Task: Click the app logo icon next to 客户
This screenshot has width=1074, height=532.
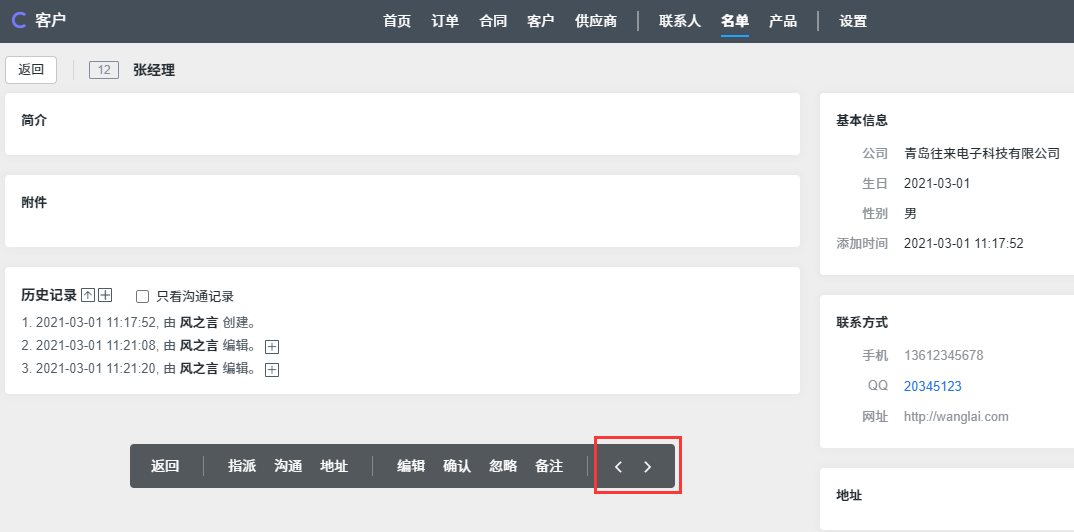Action: tap(20, 21)
